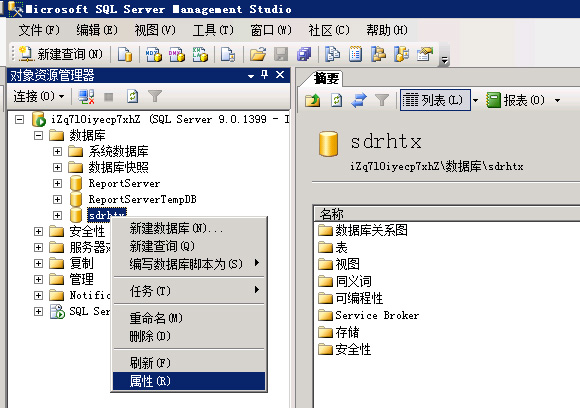Open the Tasks (任务) submenu
Image resolution: width=580 pixels, height=408 pixels.
coord(189,291)
